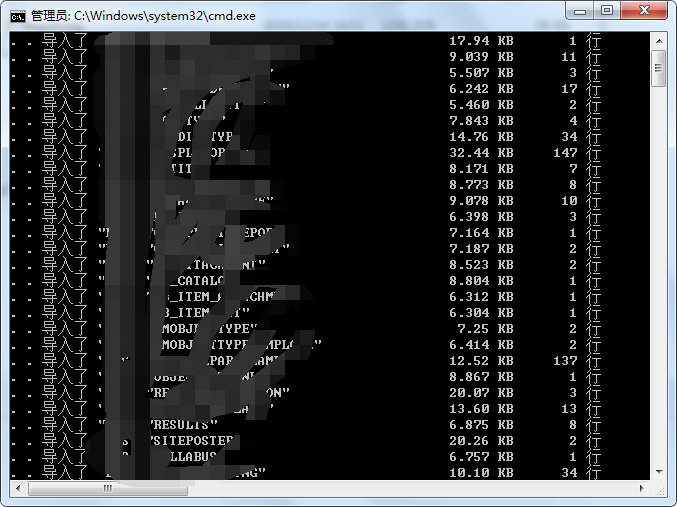This screenshot has height=507, width=677.
Task: Click the vertical scrollbar thumb
Action: tap(659, 68)
